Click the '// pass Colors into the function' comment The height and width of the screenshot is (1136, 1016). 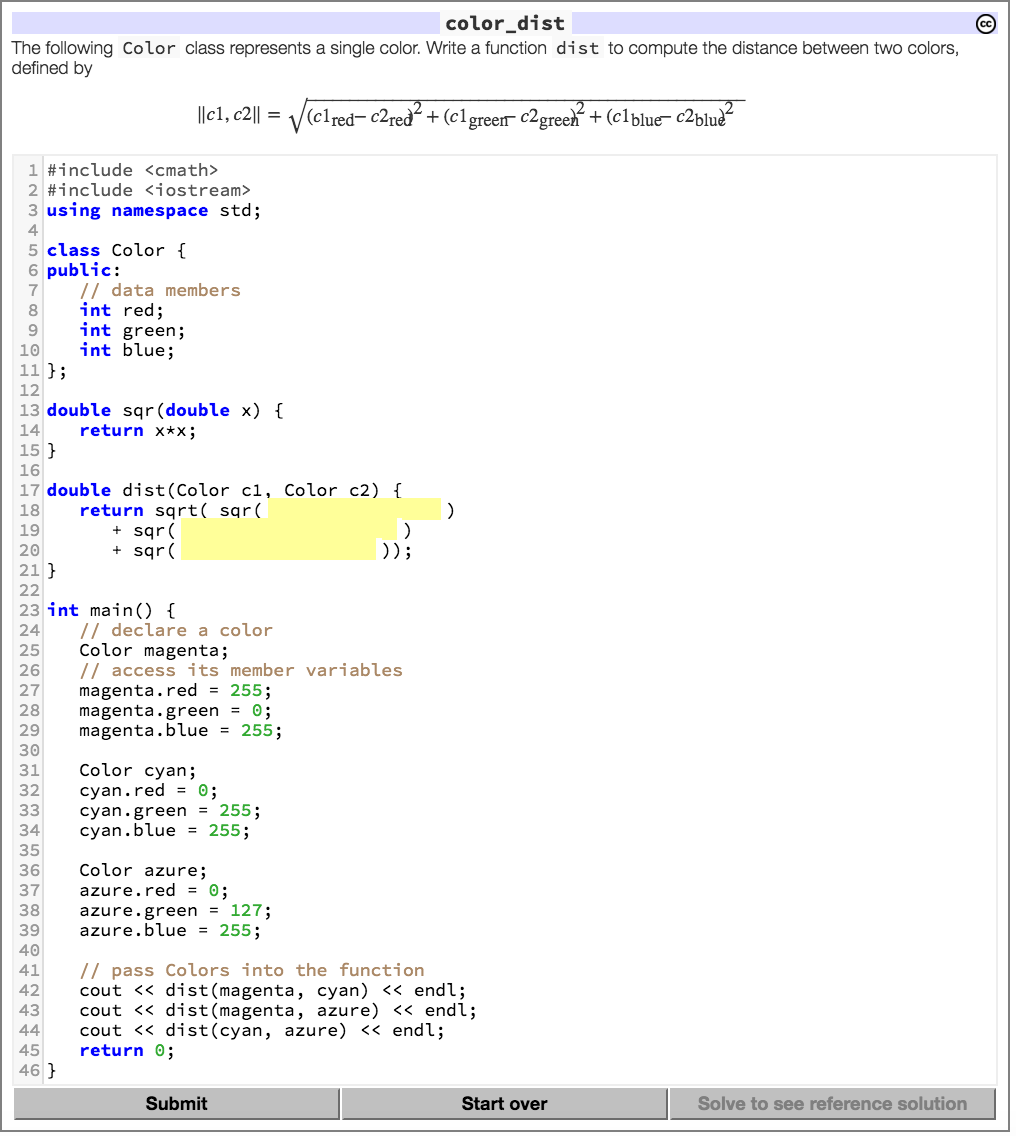click(x=251, y=970)
